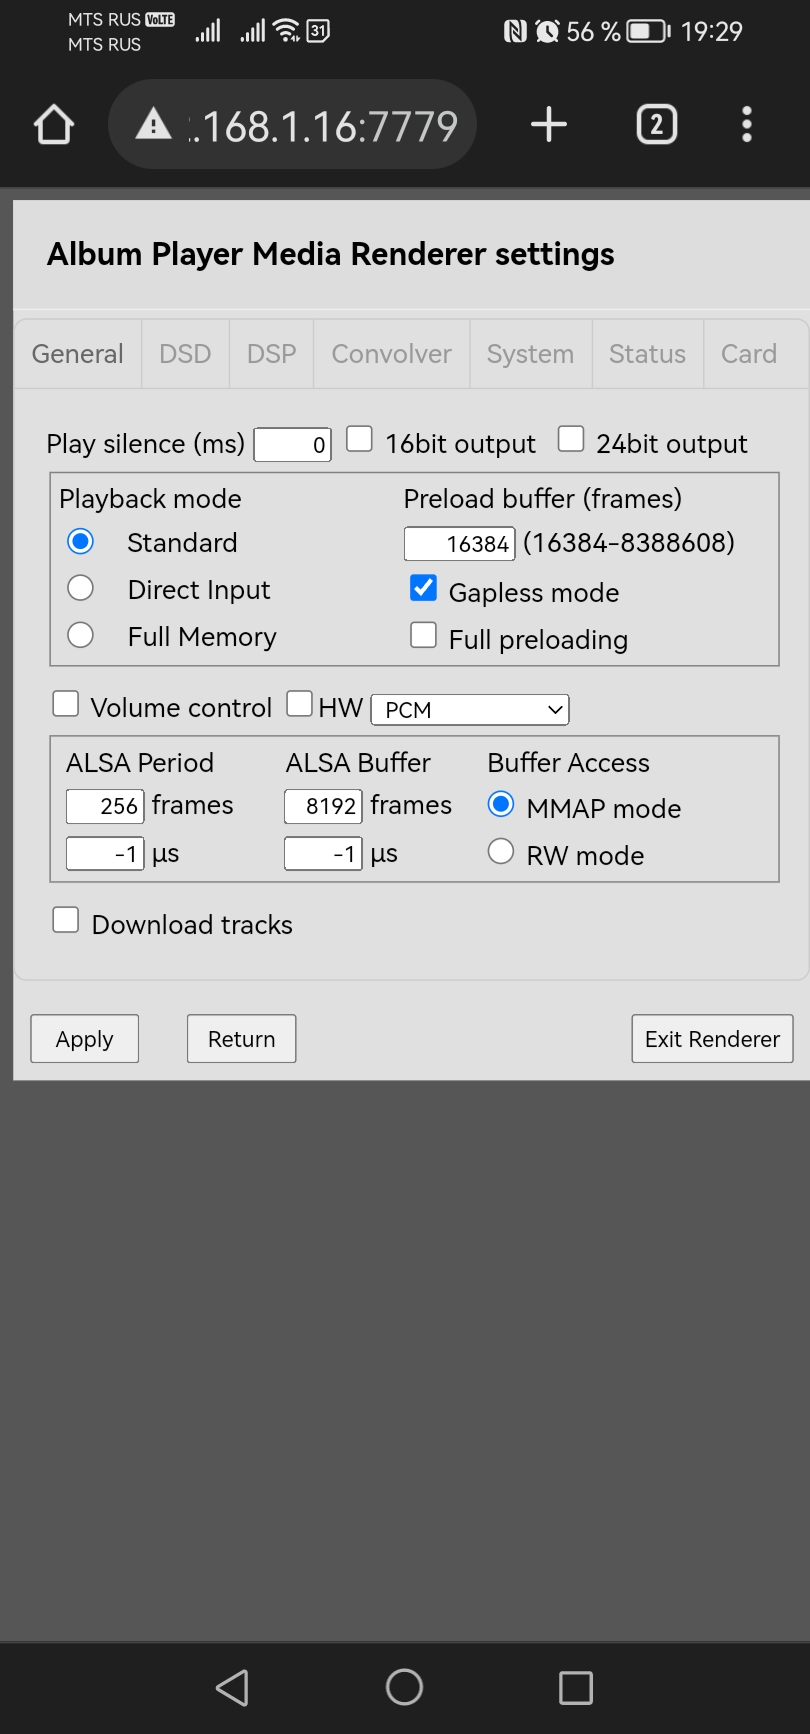Screen dimensions: 810x1734
Task: Select RW mode buffer access
Action: click(x=501, y=852)
